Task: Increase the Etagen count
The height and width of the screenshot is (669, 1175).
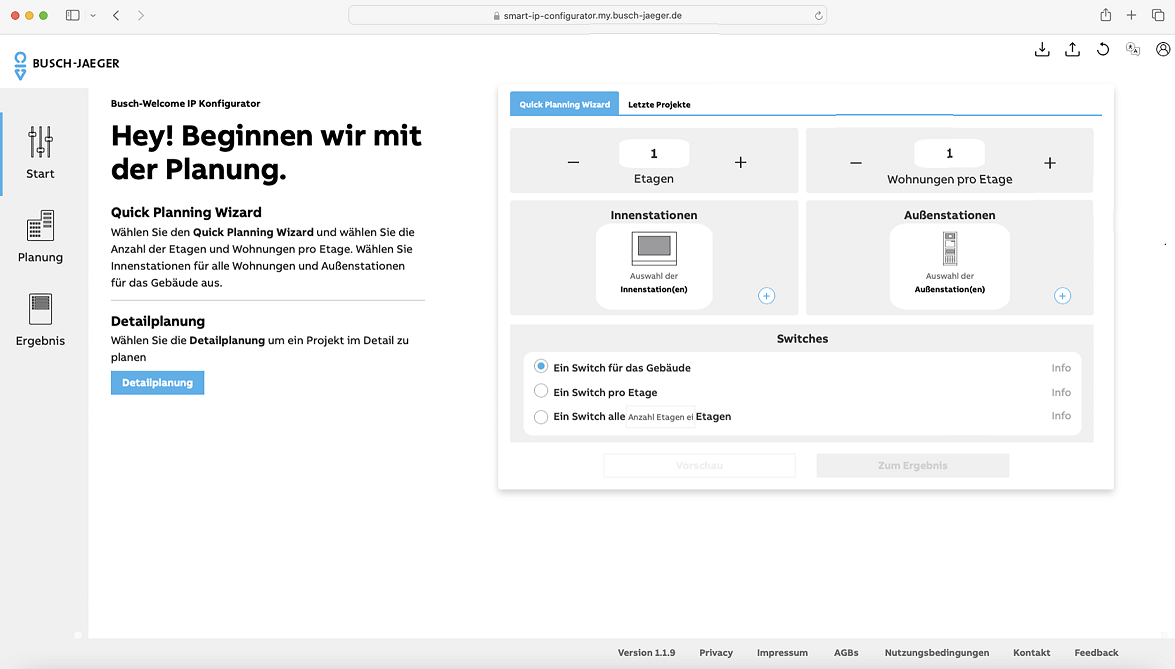Action: pos(740,162)
